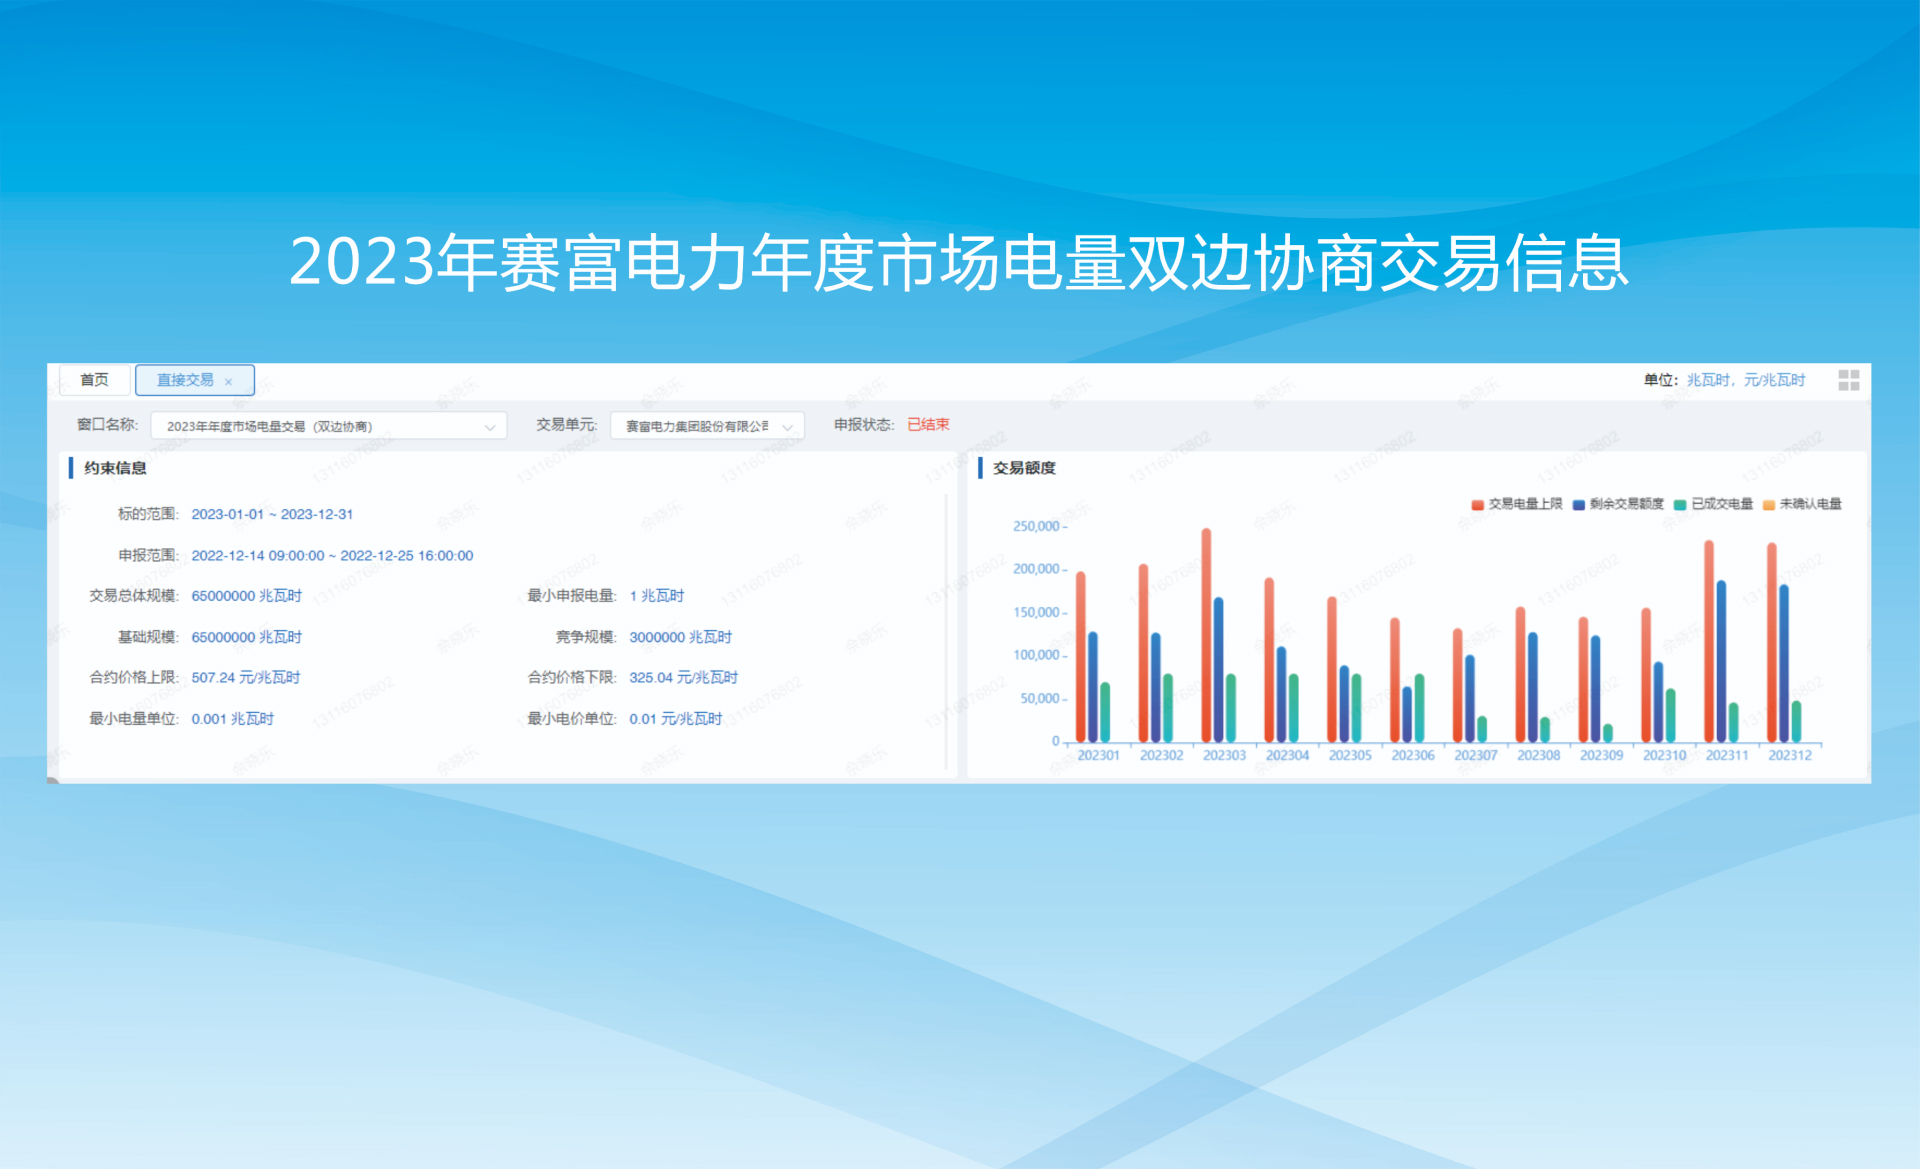
Task: Click the 申报范围 date range value
Action: point(332,555)
